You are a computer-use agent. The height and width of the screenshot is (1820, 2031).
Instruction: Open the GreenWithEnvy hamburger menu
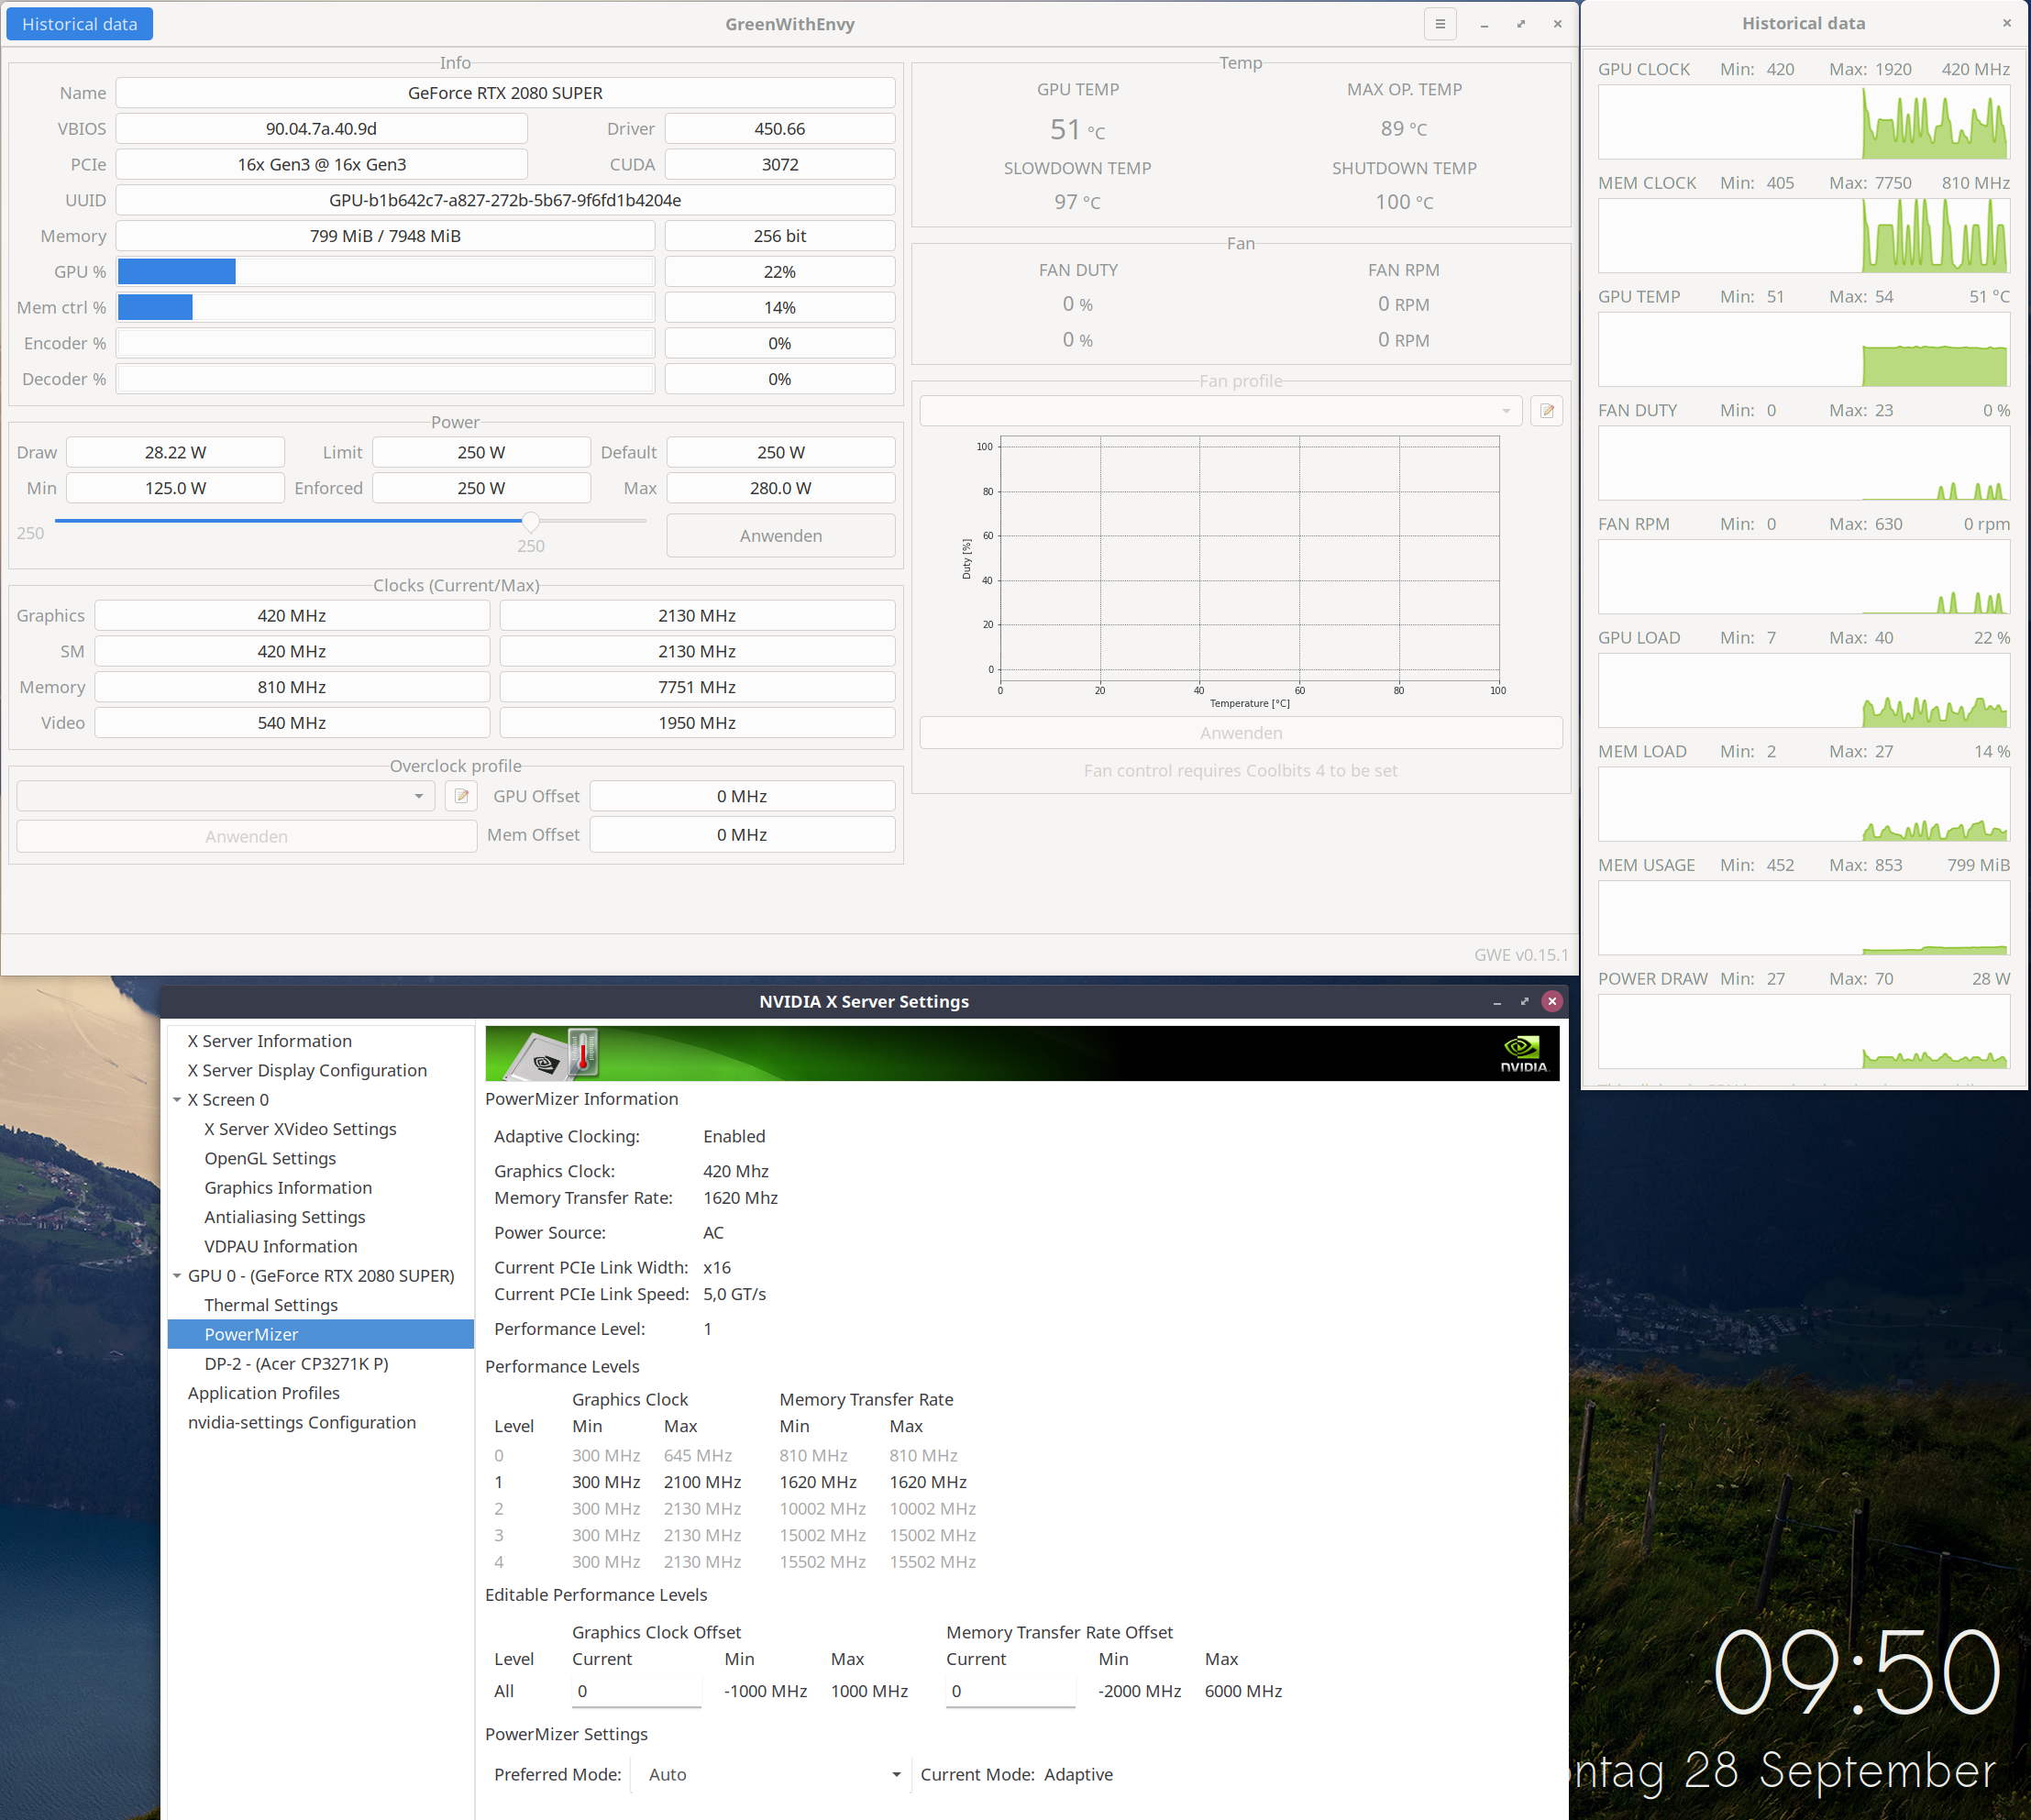[x=1440, y=24]
